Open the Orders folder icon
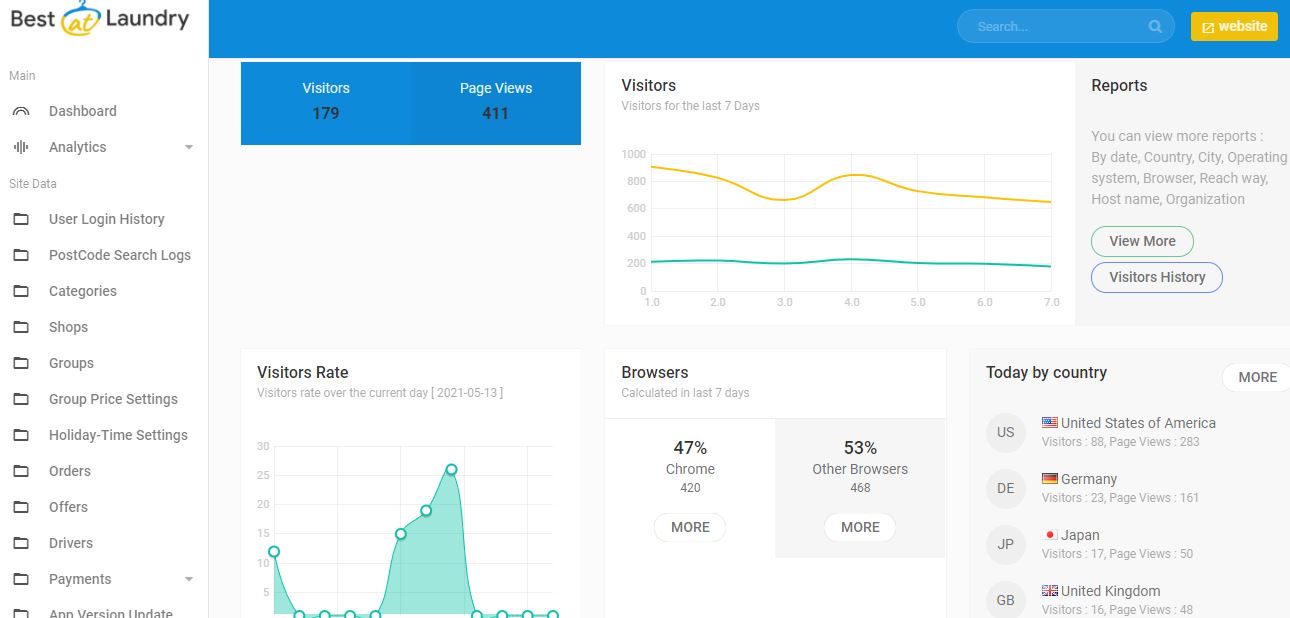Image resolution: width=1290 pixels, height=618 pixels. pyautogui.click(x=22, y=471)
